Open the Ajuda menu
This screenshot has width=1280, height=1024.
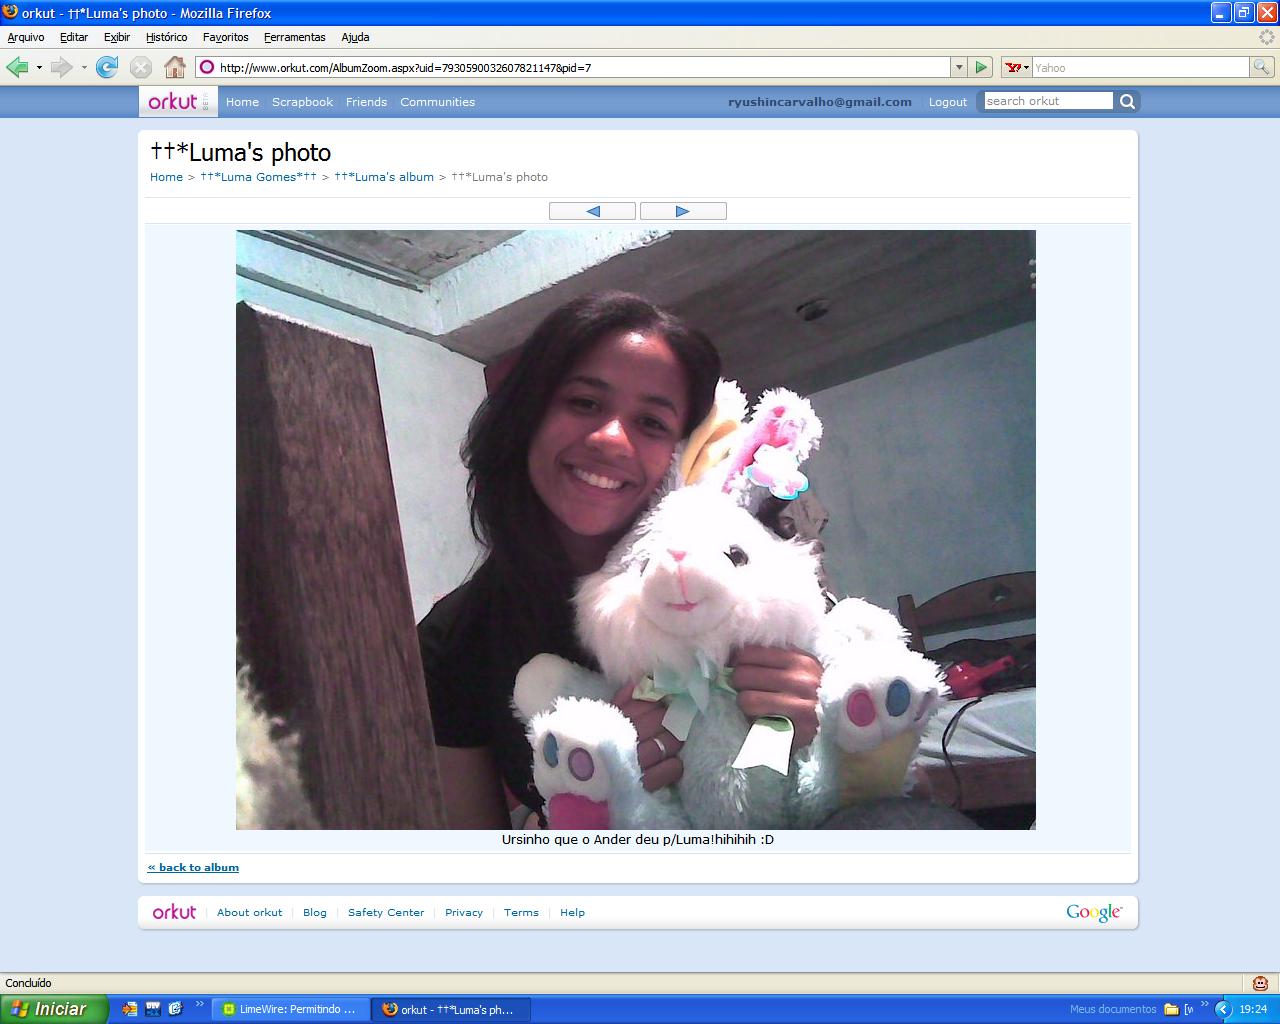(355, 37)
